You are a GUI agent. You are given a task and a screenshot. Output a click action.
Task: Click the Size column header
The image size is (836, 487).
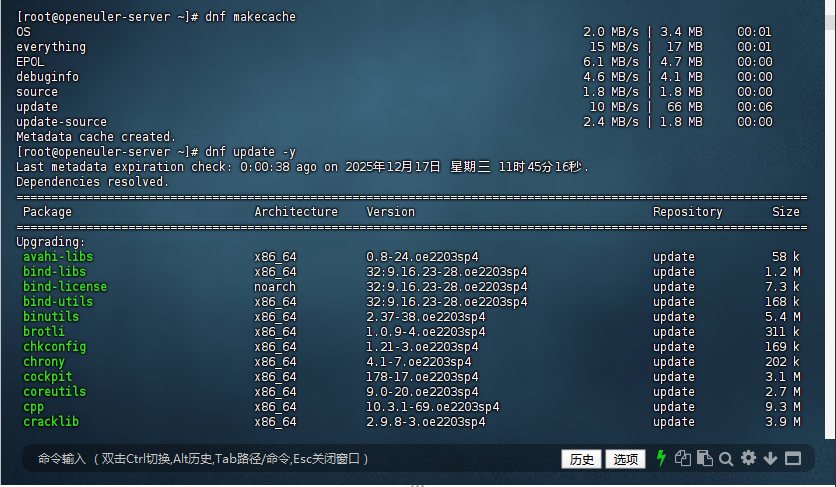coord(786,212)
